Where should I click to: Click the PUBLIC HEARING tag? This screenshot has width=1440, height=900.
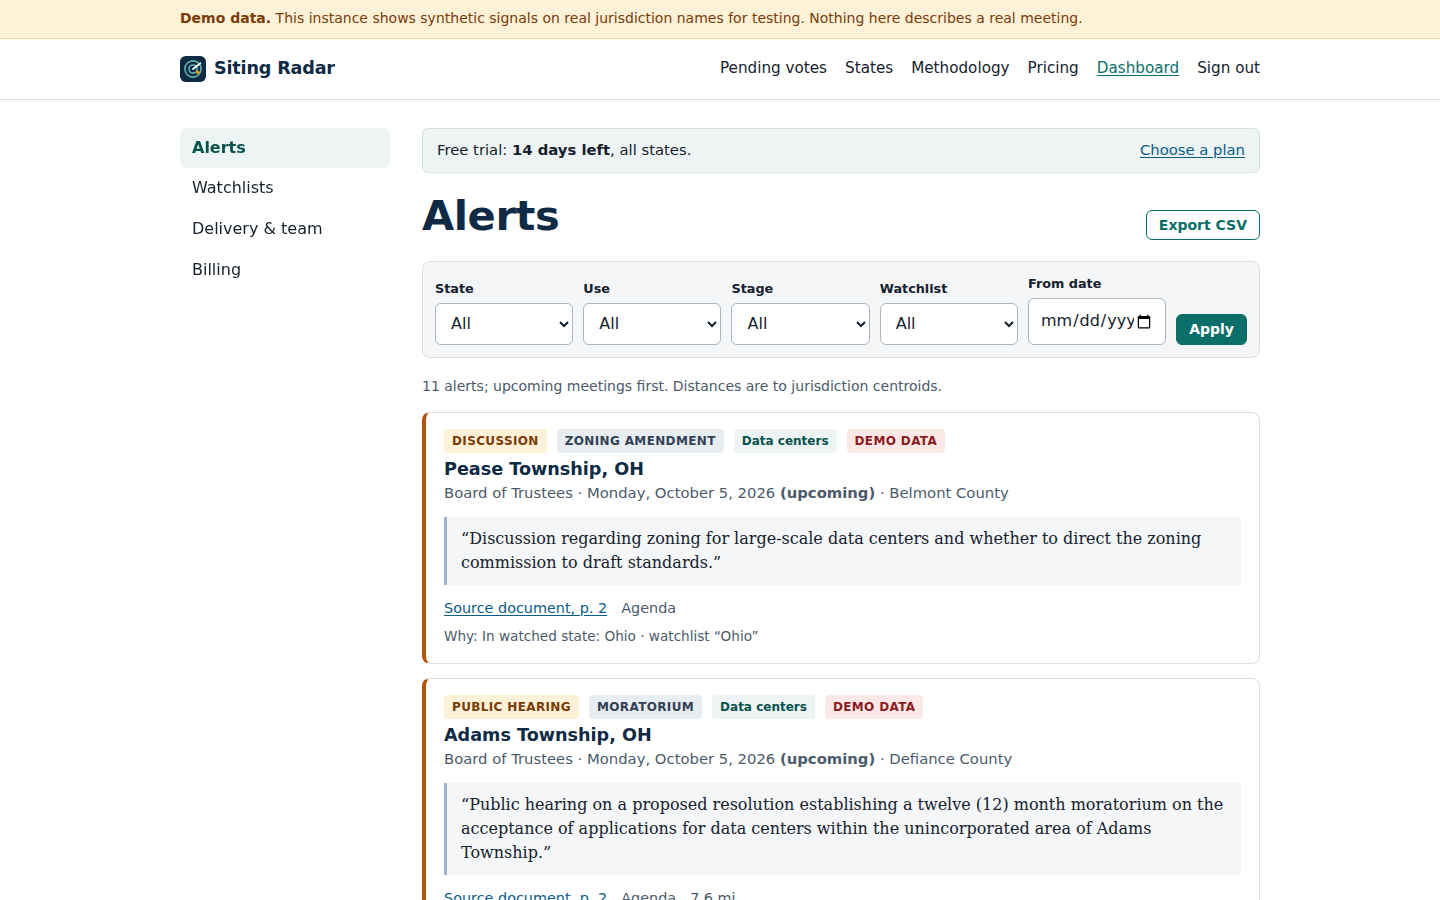pyautogui.click(x=511, y=707)
